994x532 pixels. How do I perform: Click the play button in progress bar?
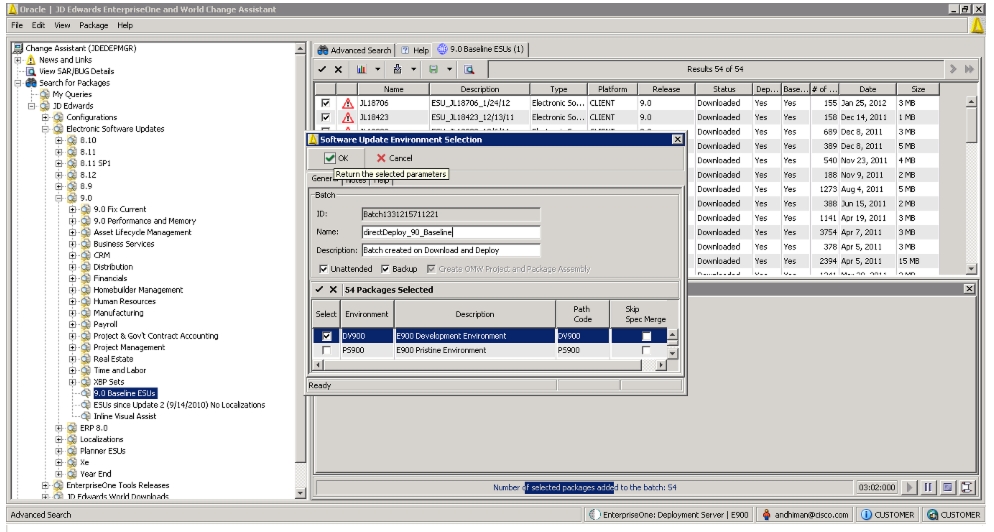coord(910,487)
